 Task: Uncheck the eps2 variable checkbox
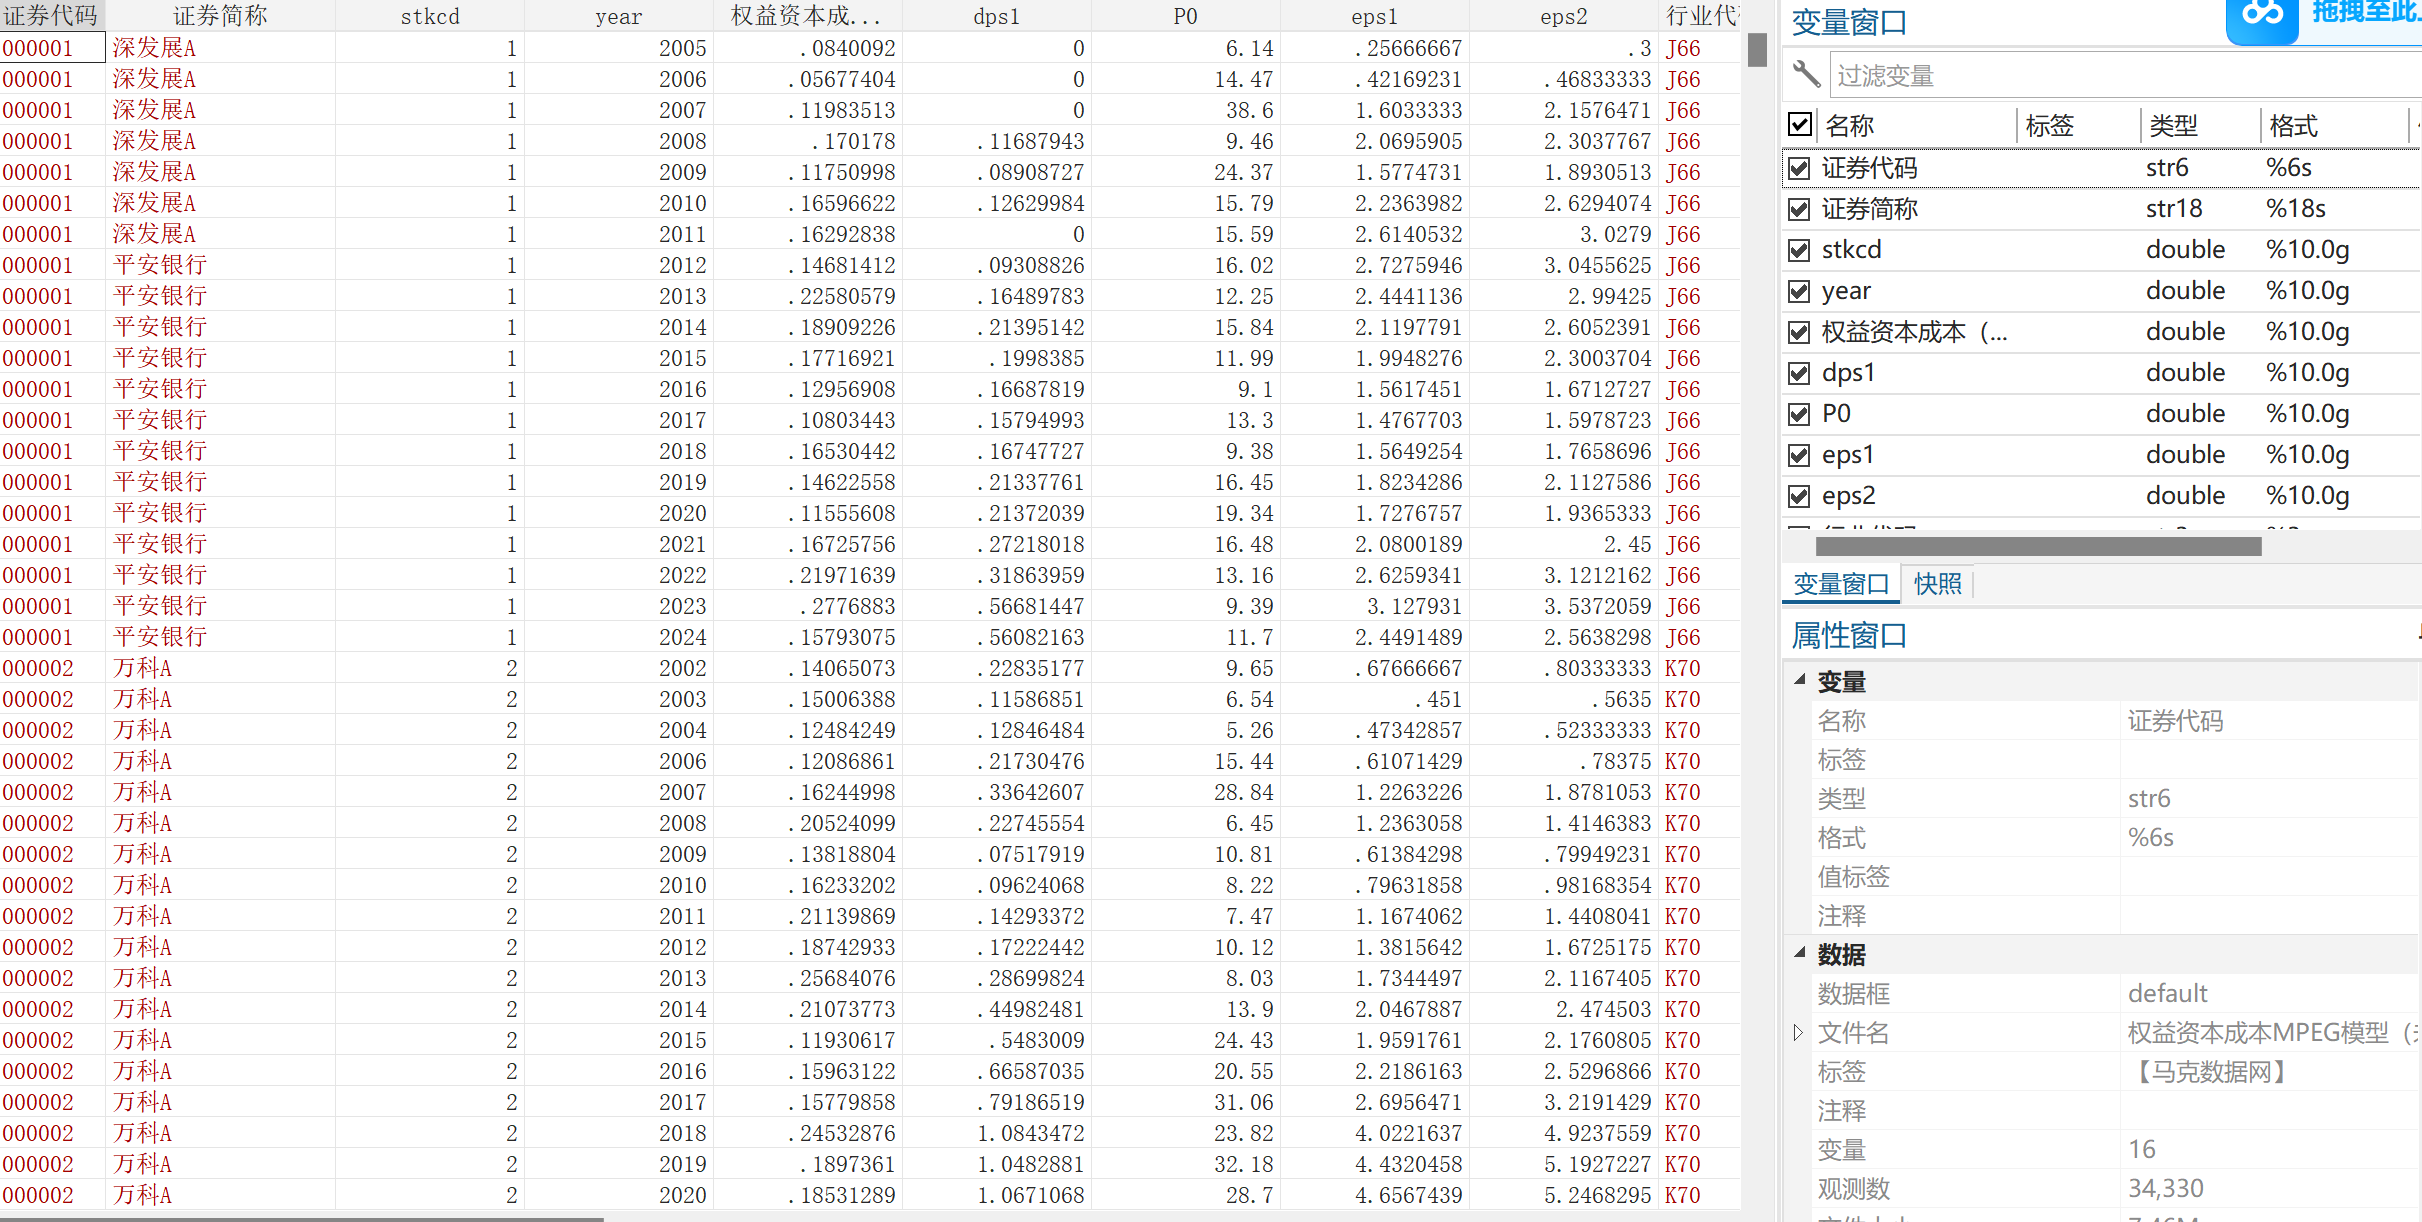[x=1799, y=496]
